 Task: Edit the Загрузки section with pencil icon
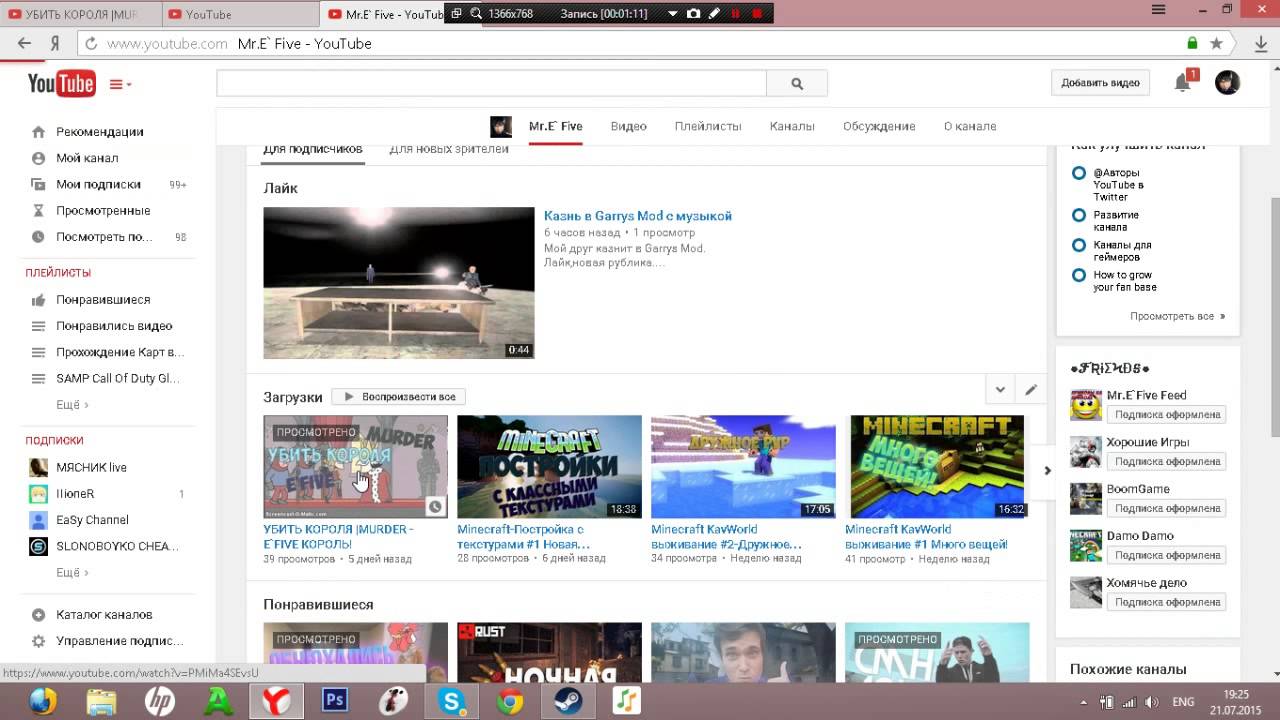coord(1031,390)
